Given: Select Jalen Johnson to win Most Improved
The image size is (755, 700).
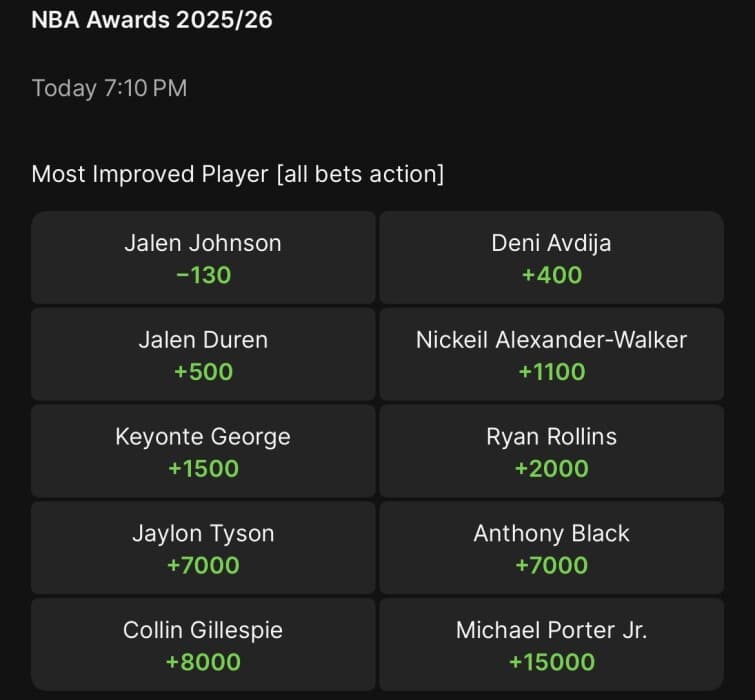Looking at the screenshot, I should click(x=203, y=257).
